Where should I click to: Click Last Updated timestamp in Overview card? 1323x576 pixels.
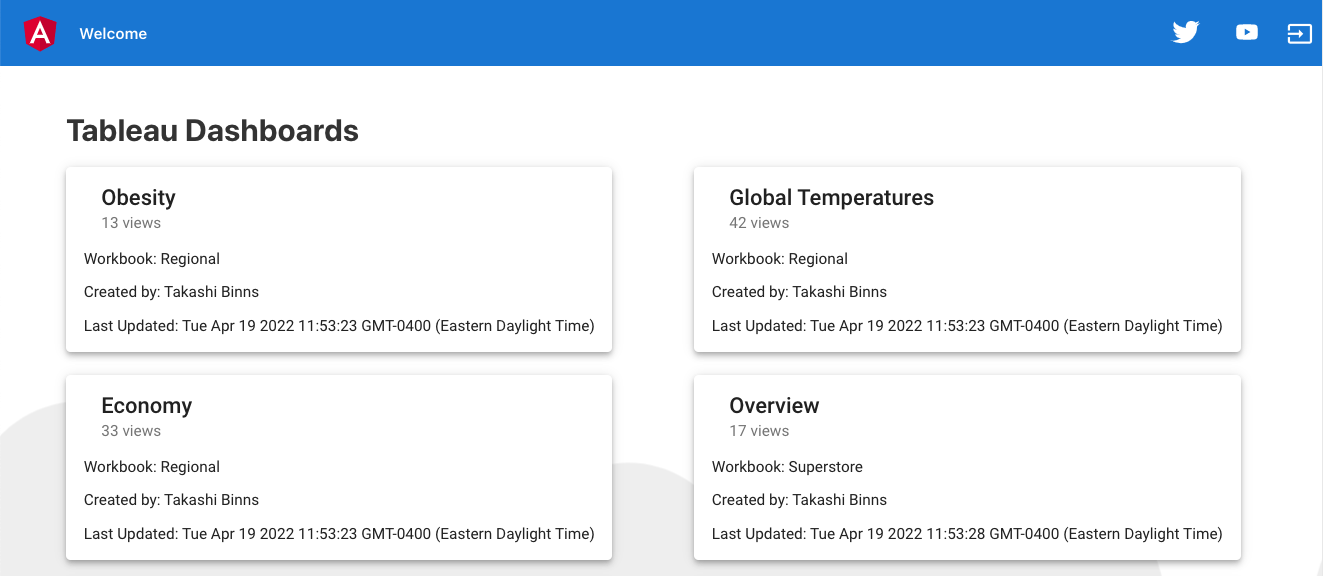(x=966, y=534)
